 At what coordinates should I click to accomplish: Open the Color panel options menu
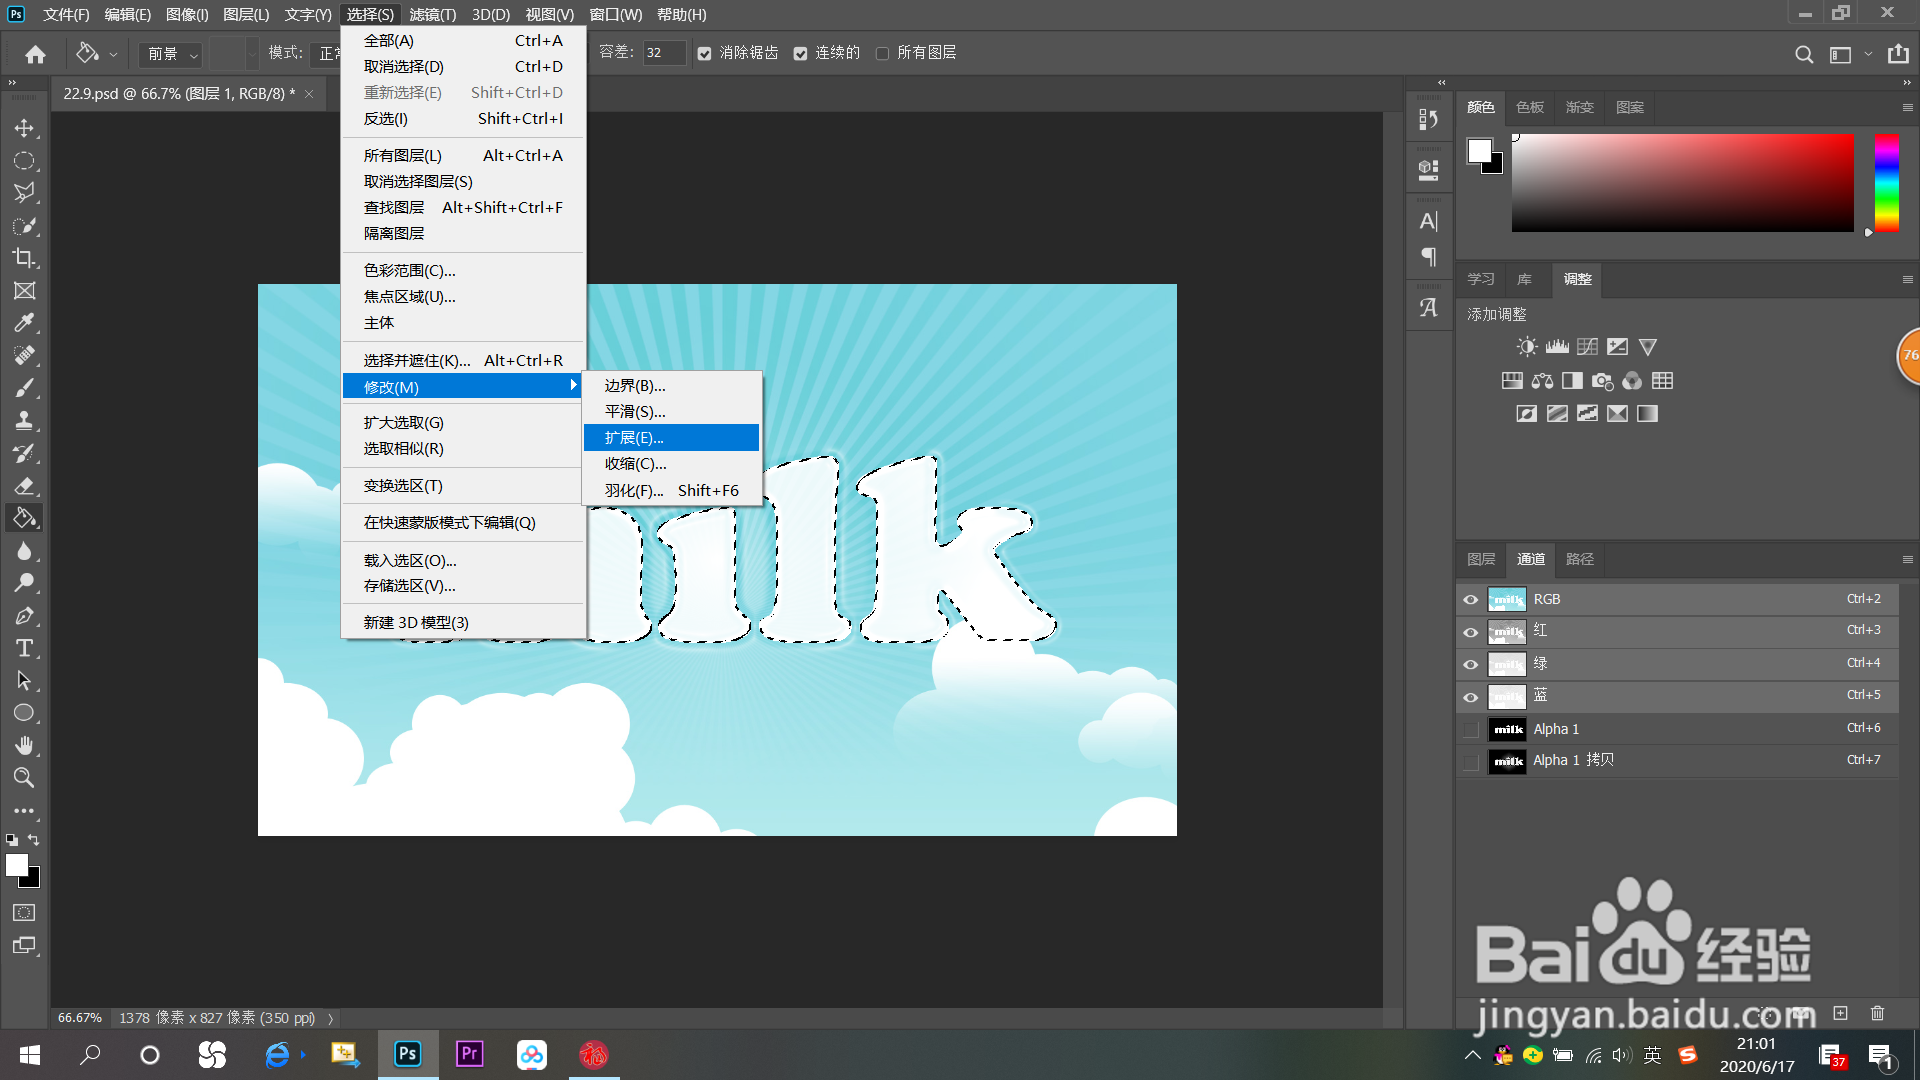point(1907,107)
